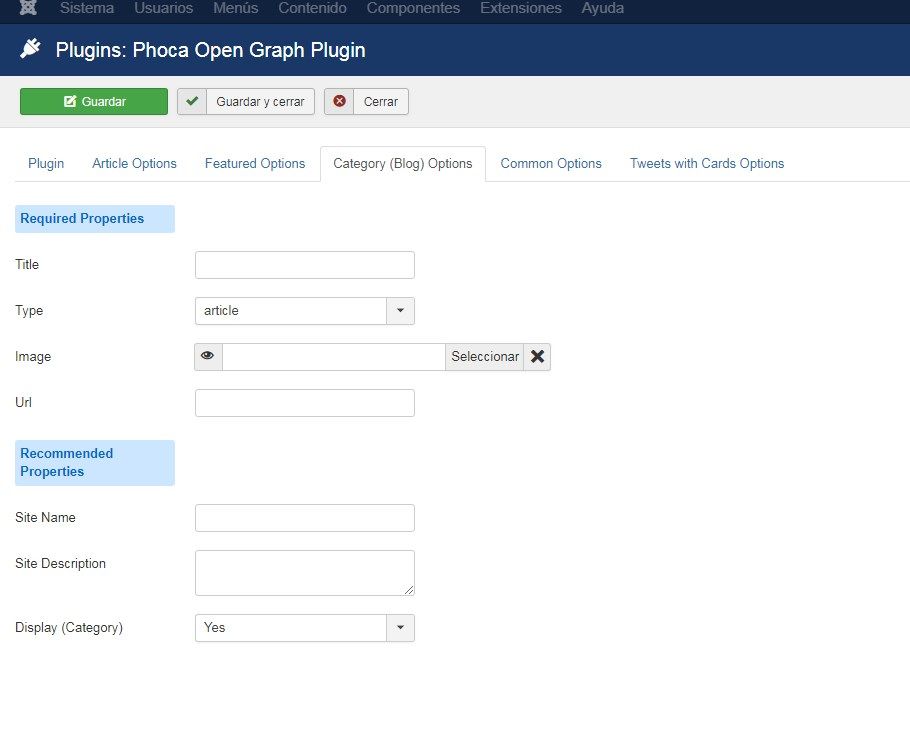The image size is (910, 742).
Task: Switch to the Featured Options tab
Action: tap(255, 164)
